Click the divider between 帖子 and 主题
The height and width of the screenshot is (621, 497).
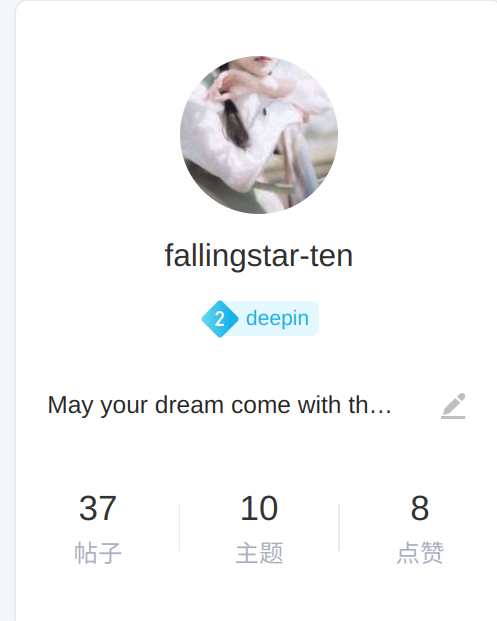click(x=179, y=527)
